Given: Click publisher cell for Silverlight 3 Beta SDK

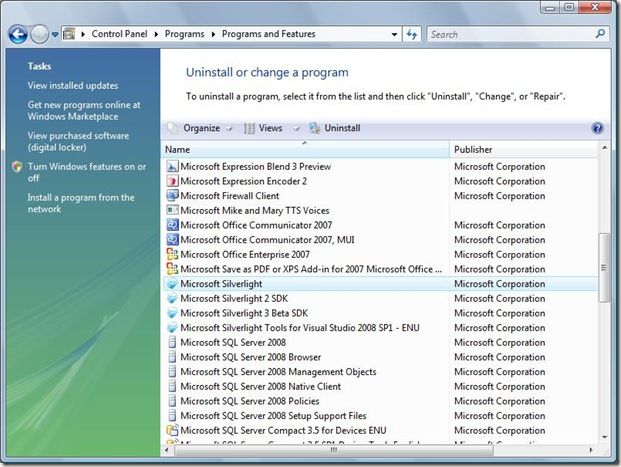Looking at the screenshot, I should tap(499, 313).
